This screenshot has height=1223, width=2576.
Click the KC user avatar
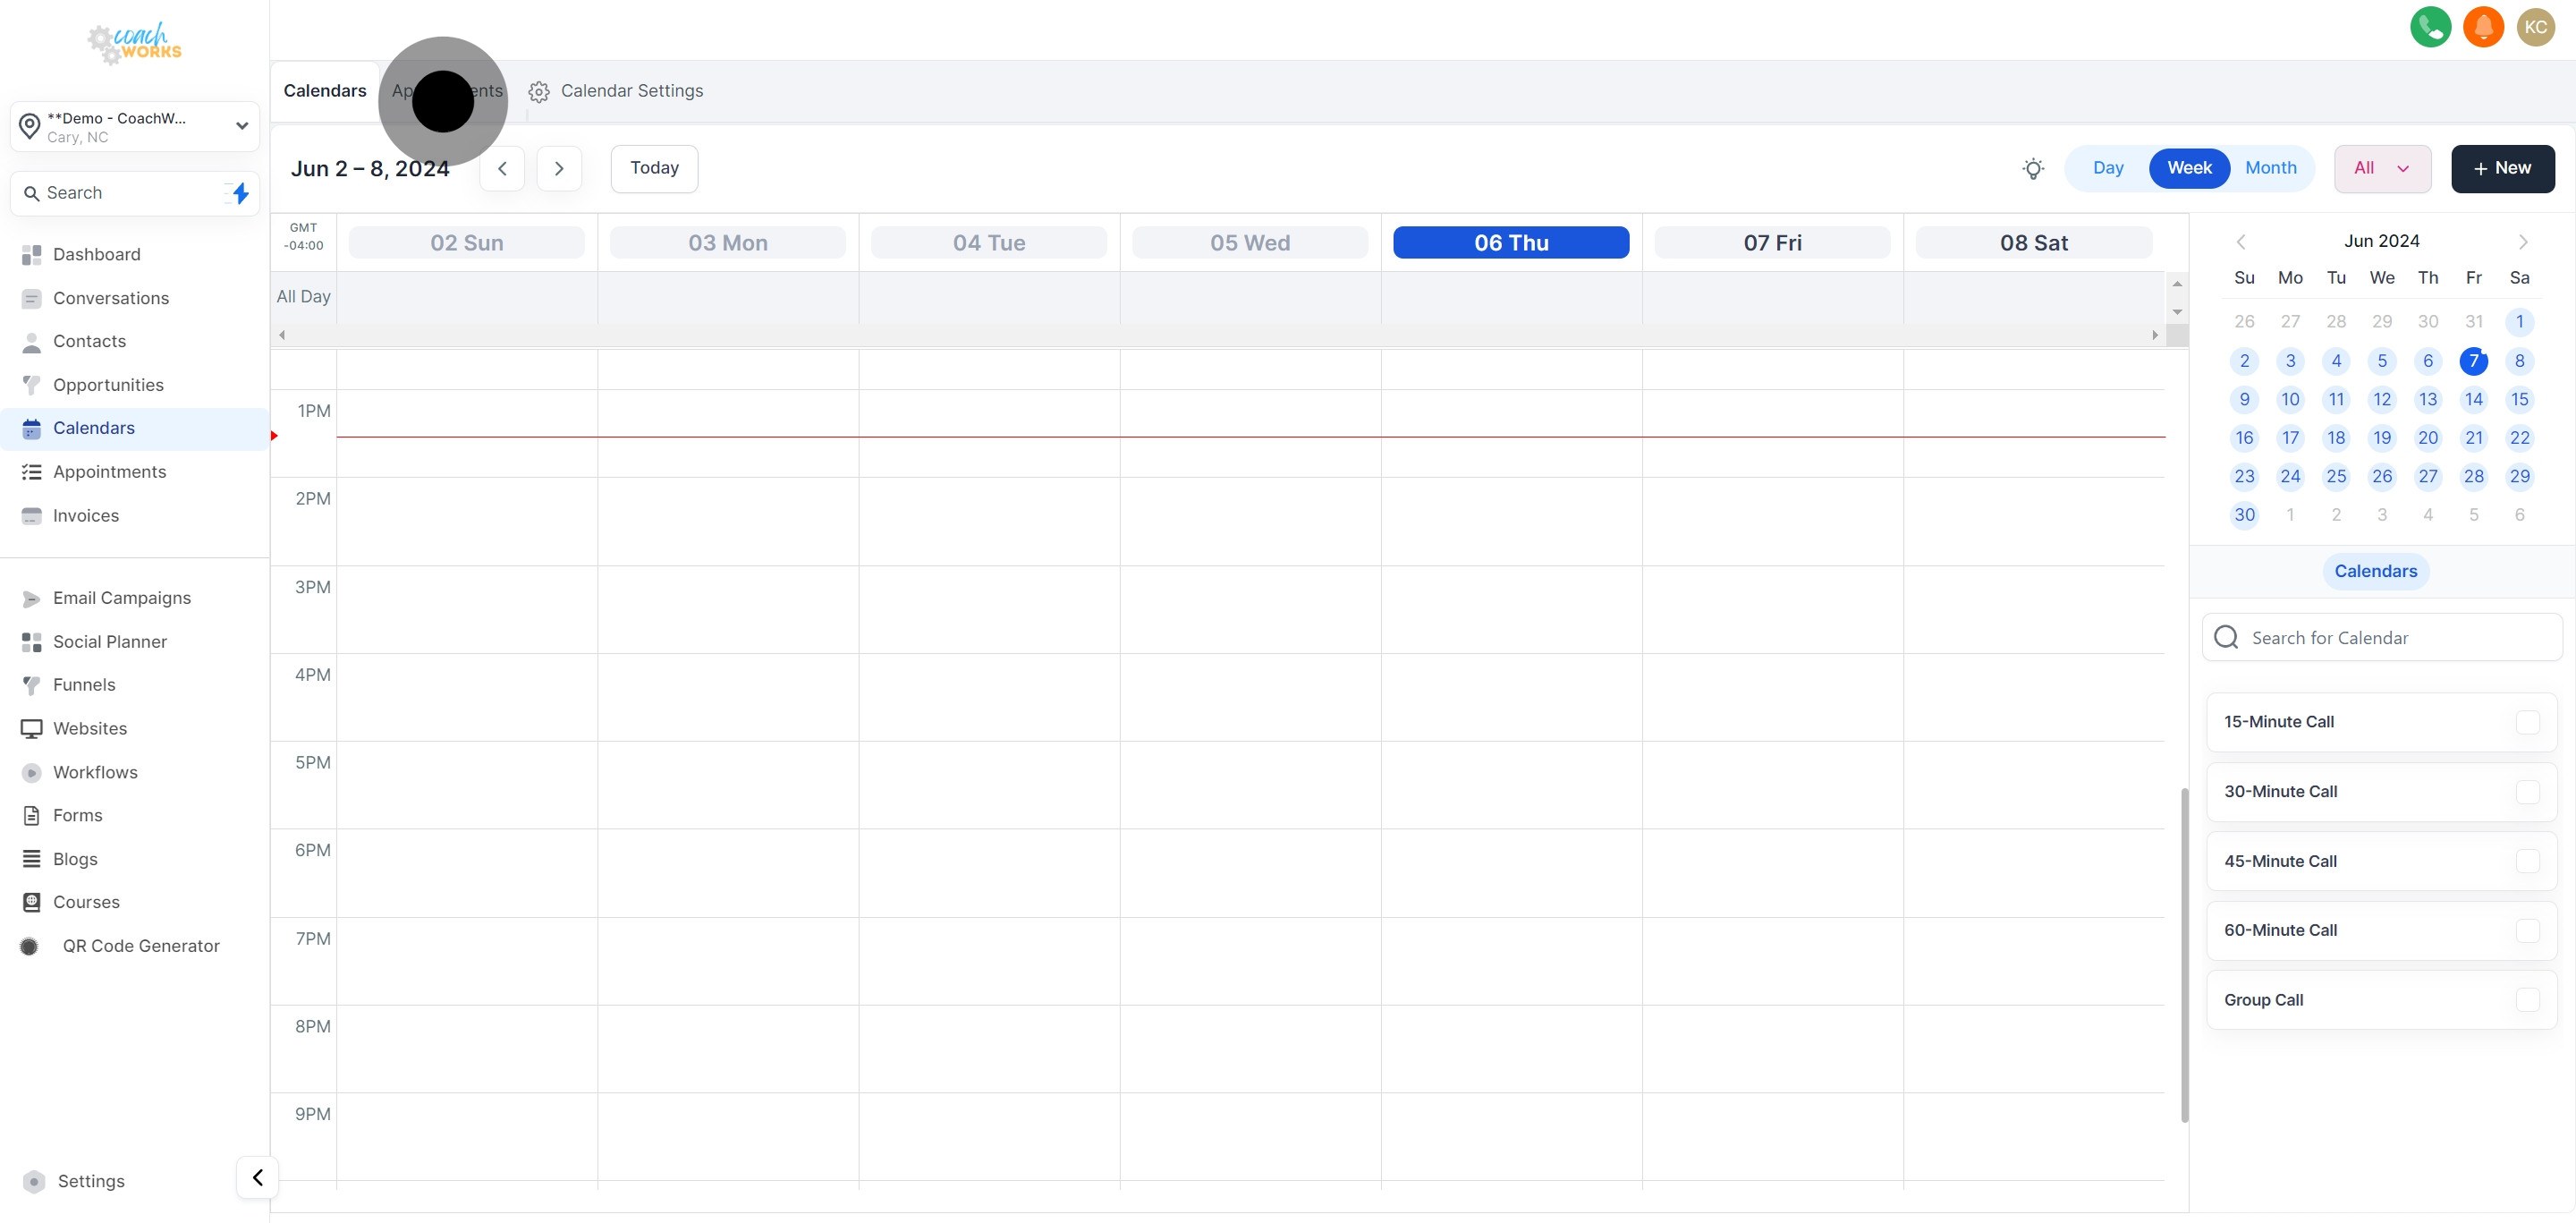(x=2536, y=27)
